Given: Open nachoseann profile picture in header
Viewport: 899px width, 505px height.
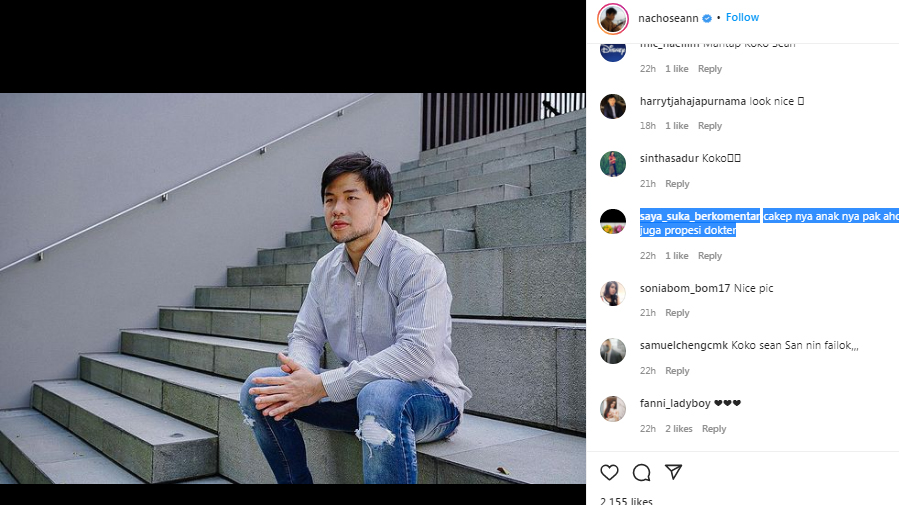Looking at the screenshot, I should (x=613, y=18).
